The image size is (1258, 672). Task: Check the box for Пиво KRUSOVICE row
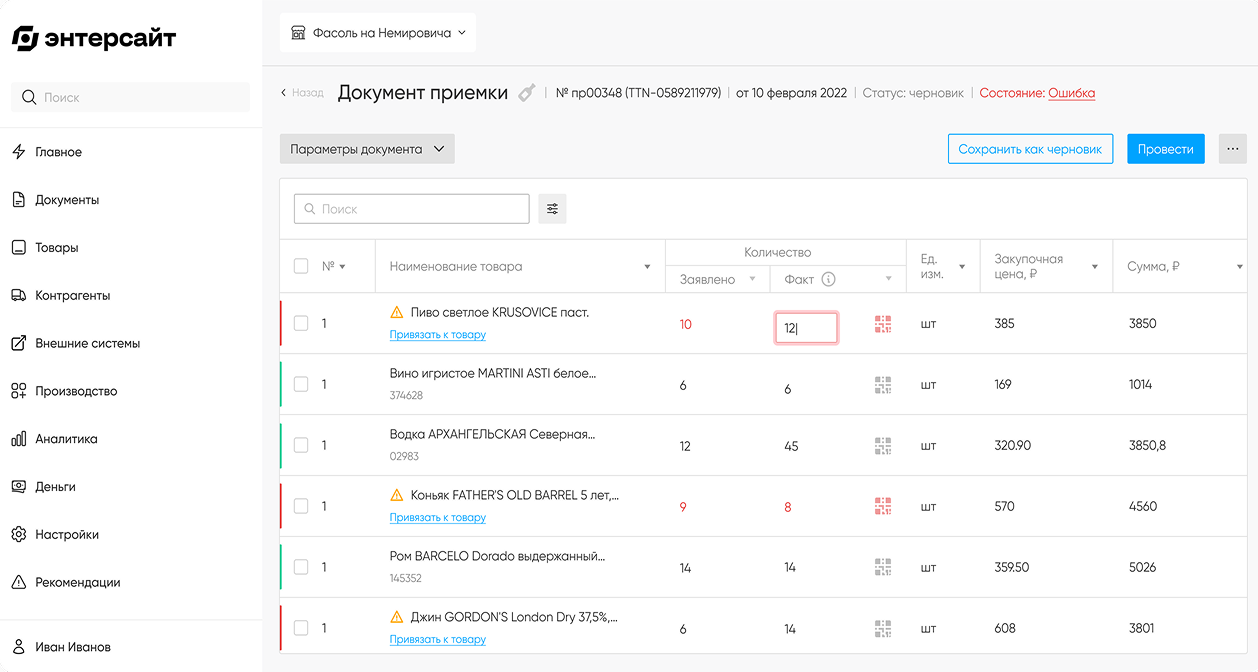tap(301, 324)
